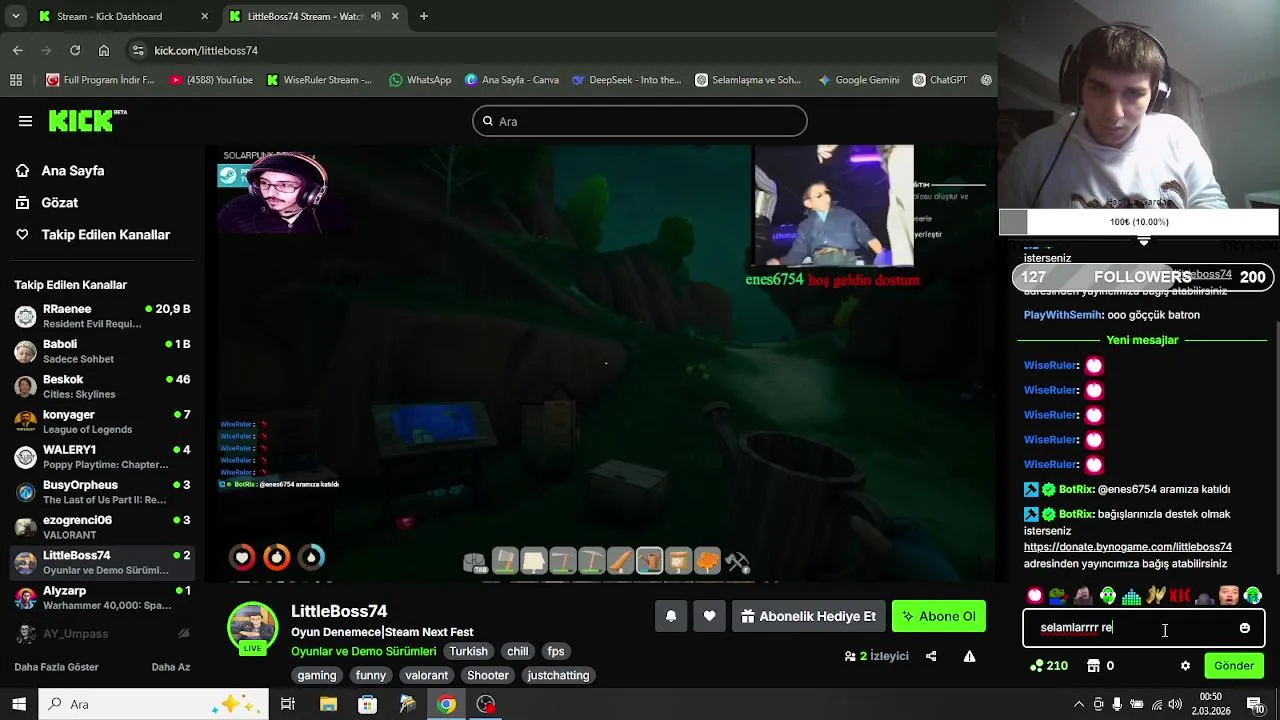
Task: Open RRaenee's channel
Action: [x=103, y=316]
